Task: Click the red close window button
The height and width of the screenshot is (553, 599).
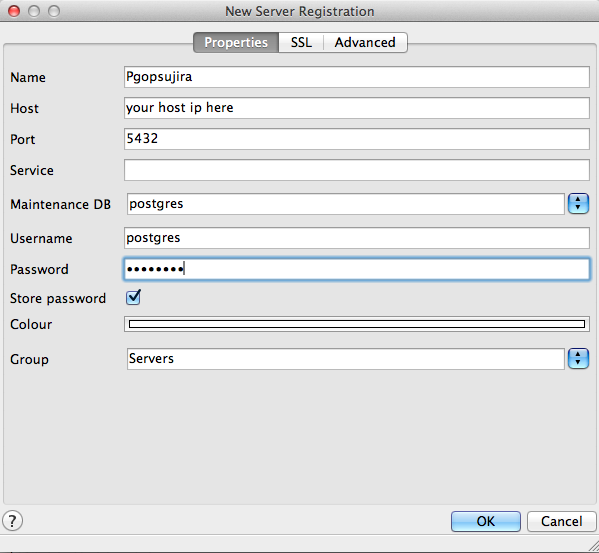Action: 14,11
